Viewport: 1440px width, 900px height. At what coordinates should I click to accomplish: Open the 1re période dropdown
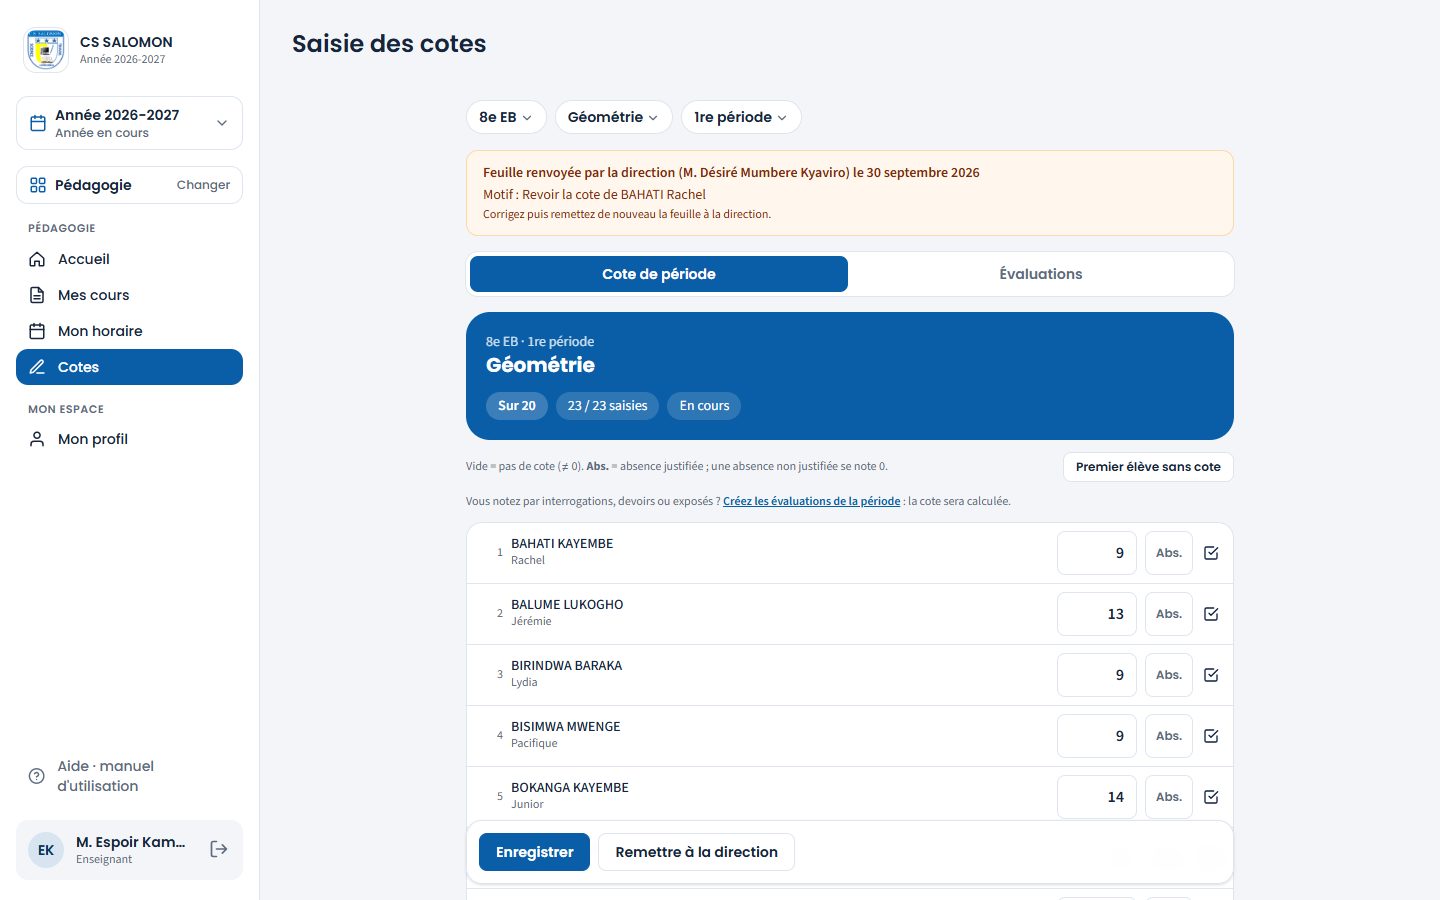click(x=741, y=117)
